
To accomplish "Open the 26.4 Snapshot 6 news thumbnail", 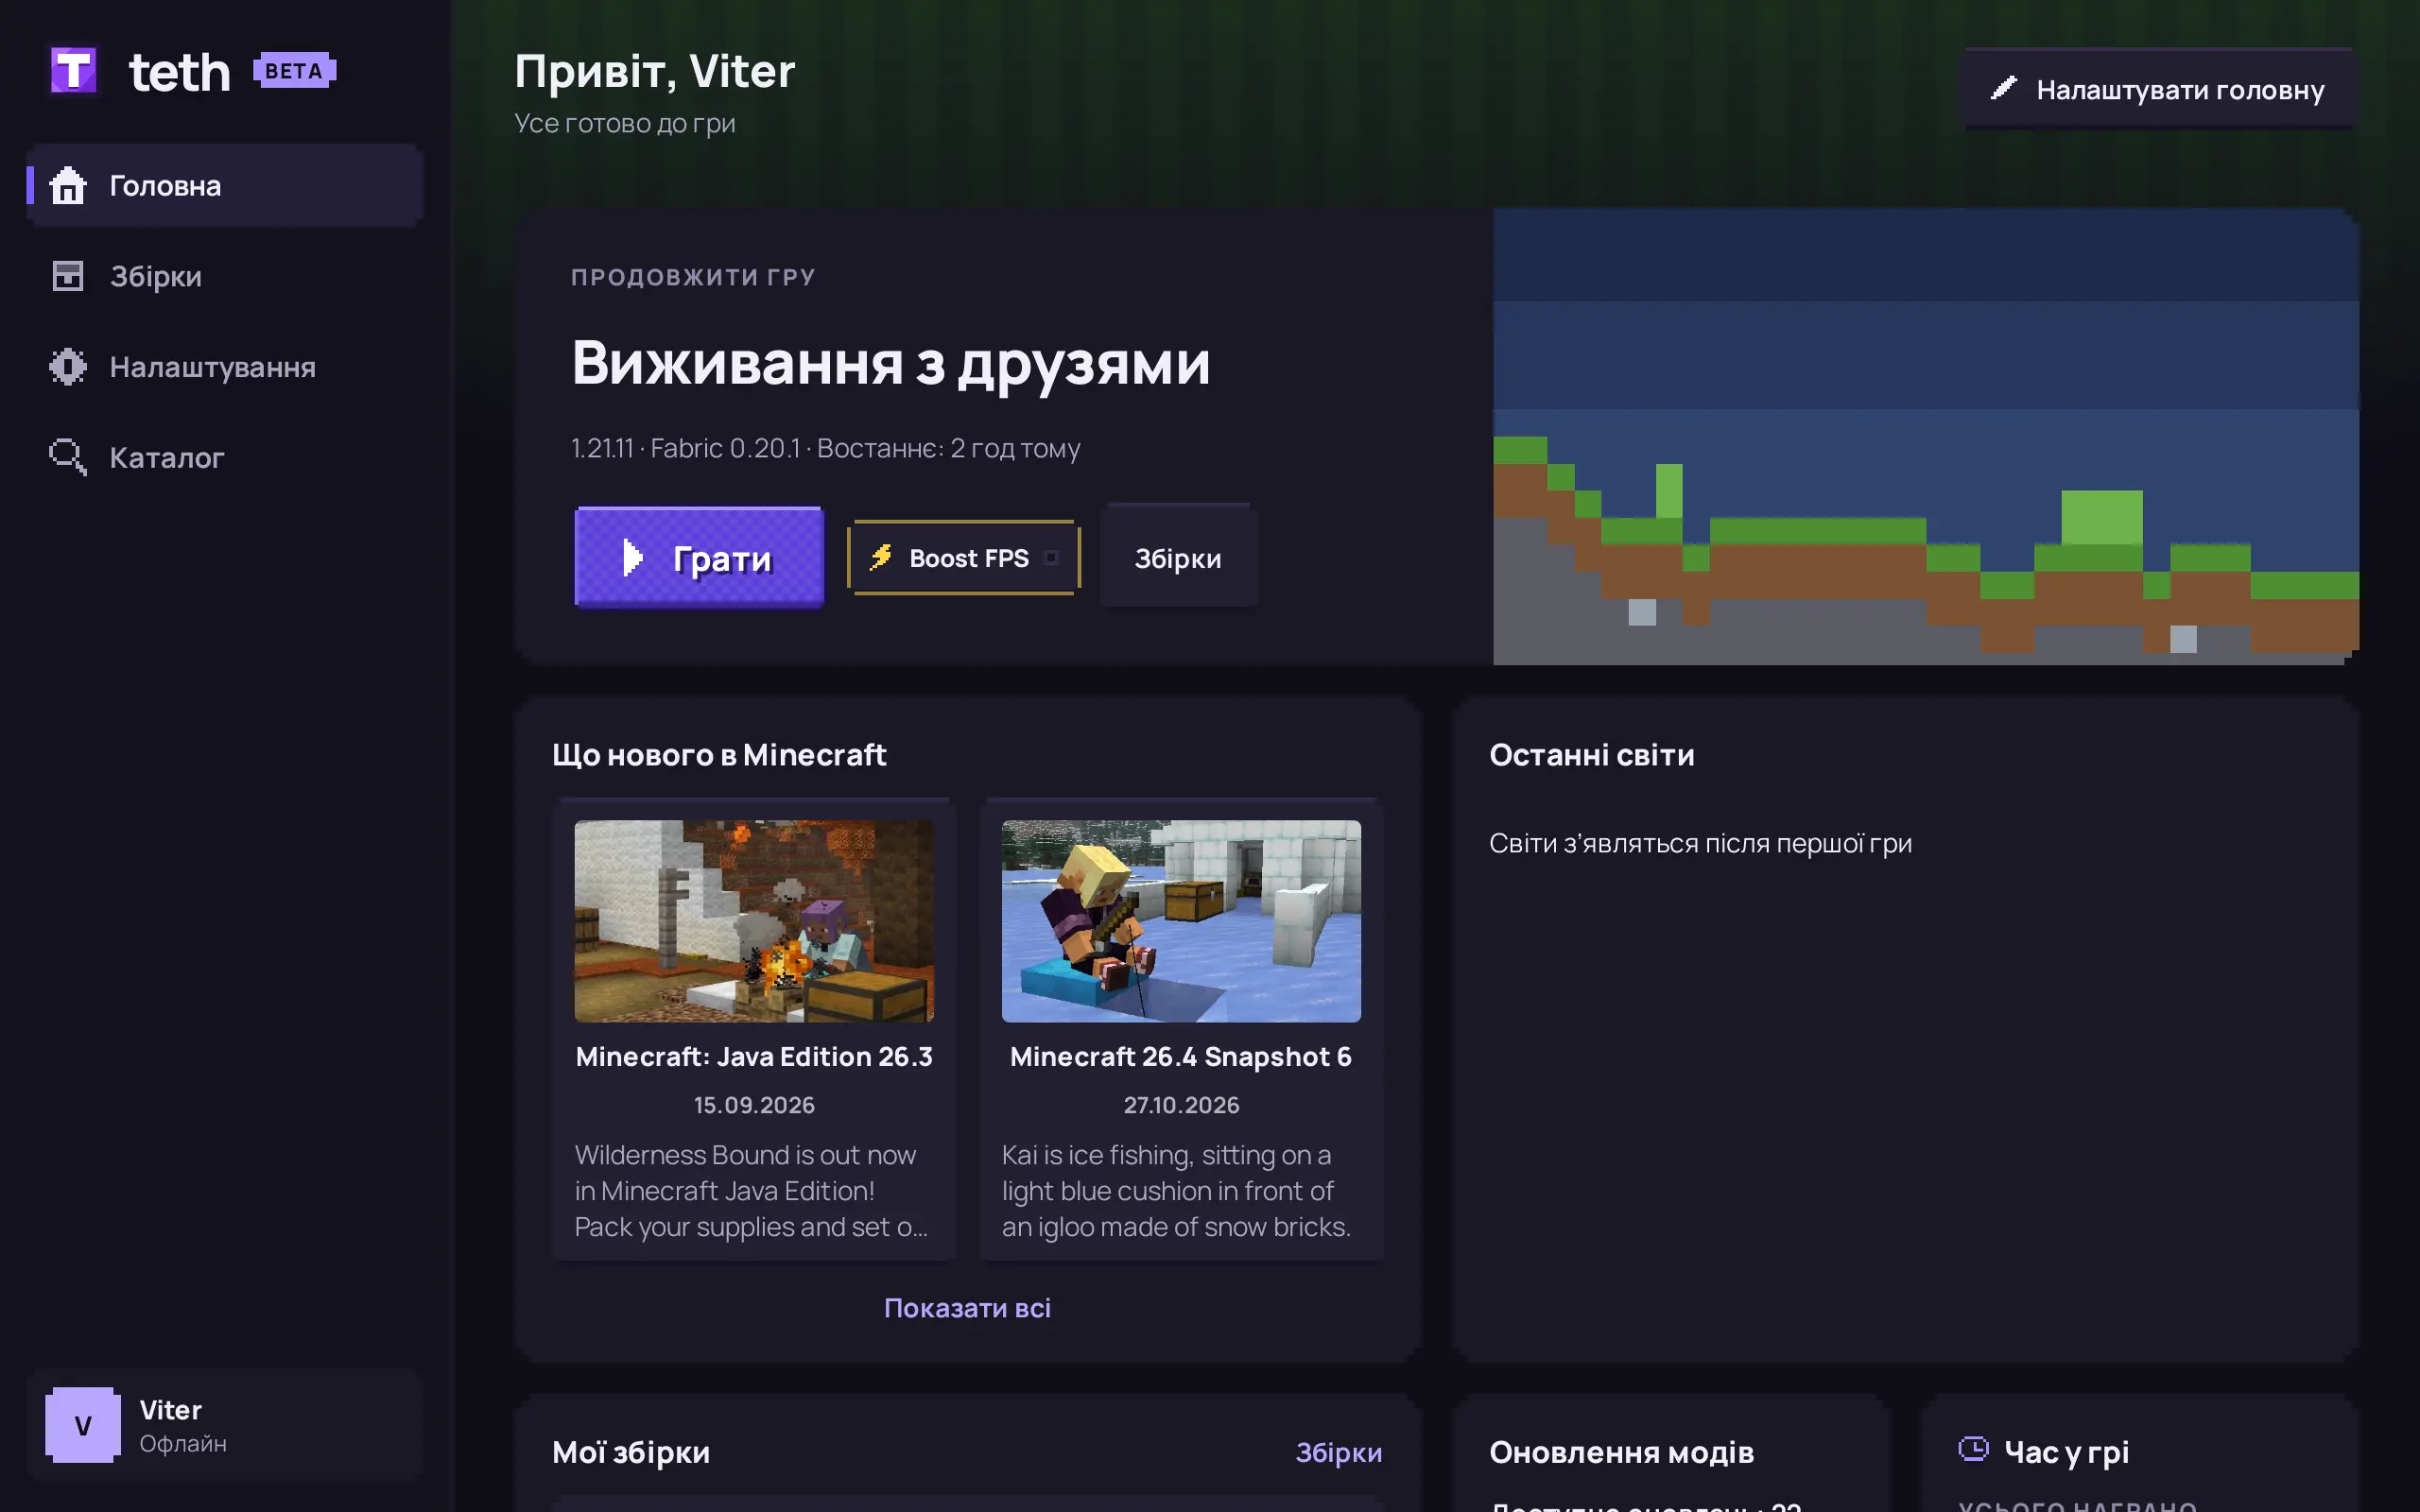I will (1181, 921).
